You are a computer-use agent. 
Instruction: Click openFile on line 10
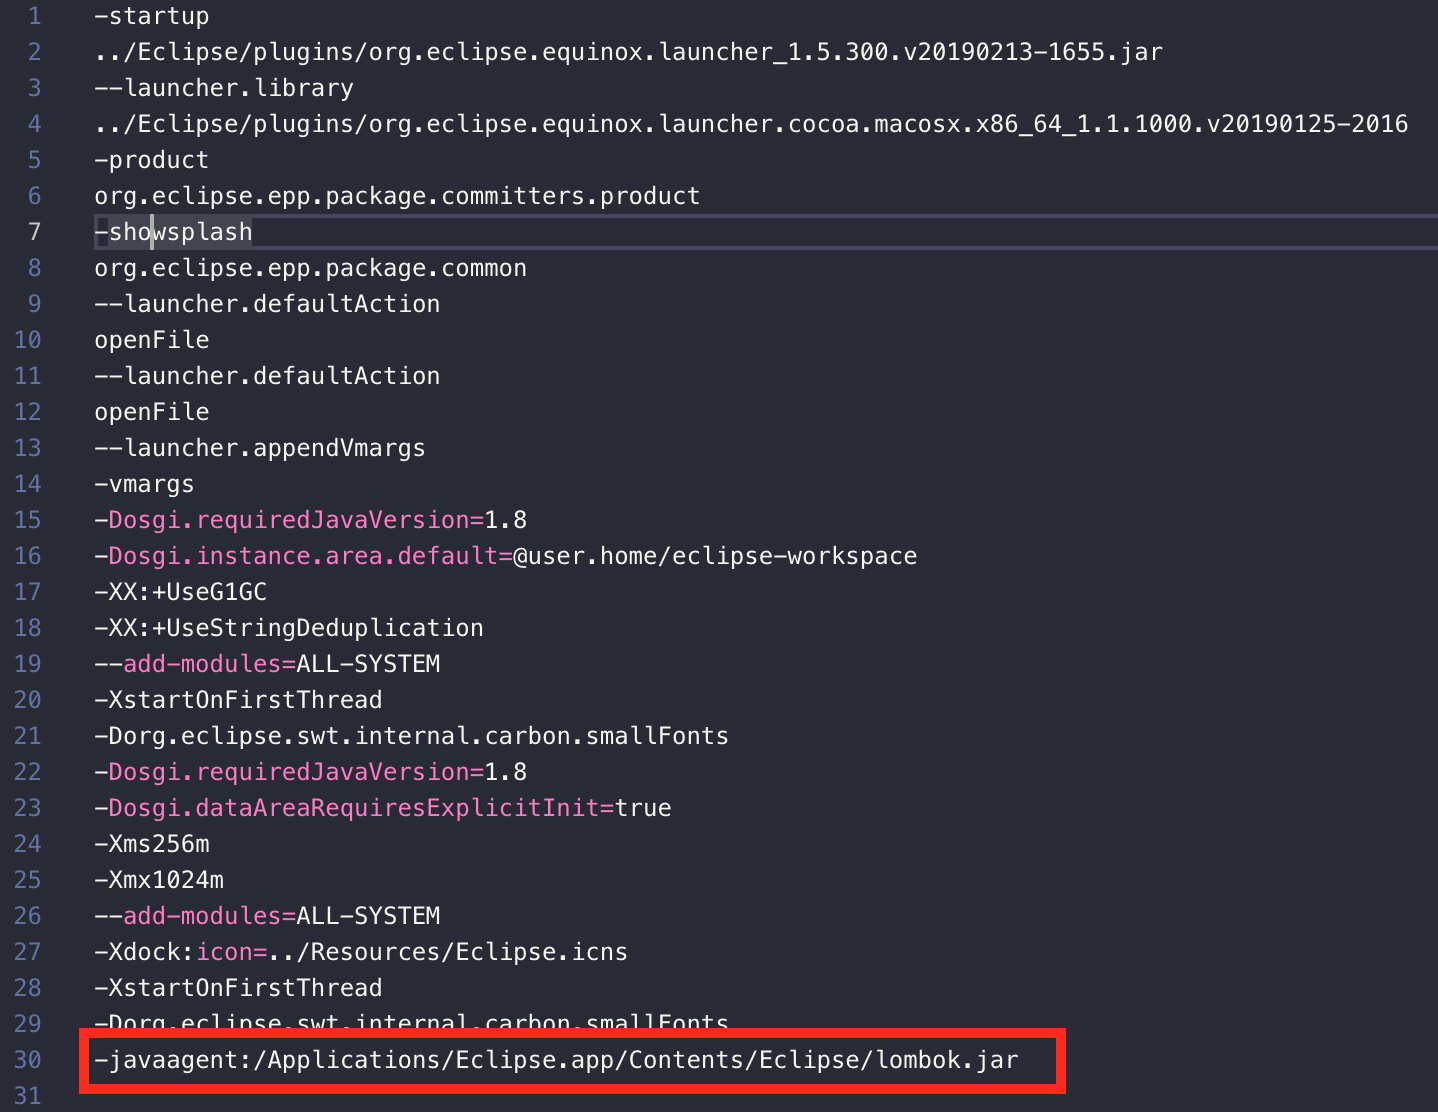pos(151,339)
